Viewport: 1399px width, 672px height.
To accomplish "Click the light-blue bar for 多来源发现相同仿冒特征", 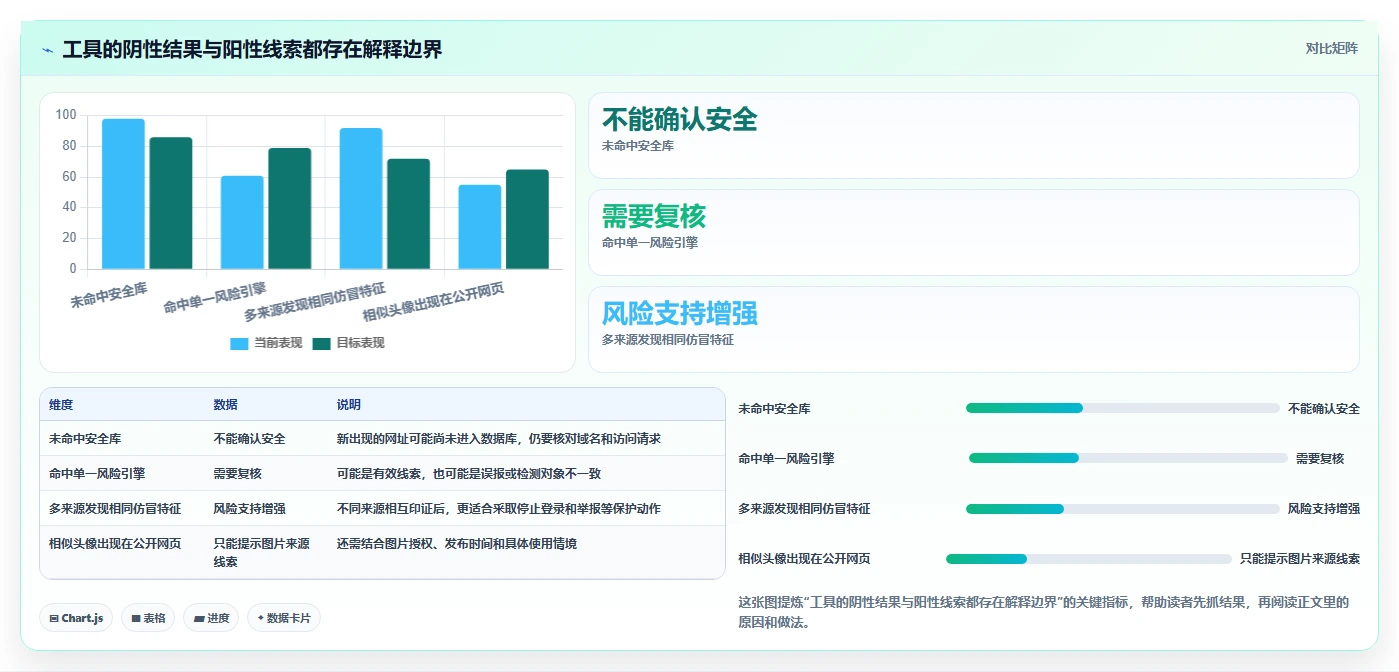I will tap(361, 198).
